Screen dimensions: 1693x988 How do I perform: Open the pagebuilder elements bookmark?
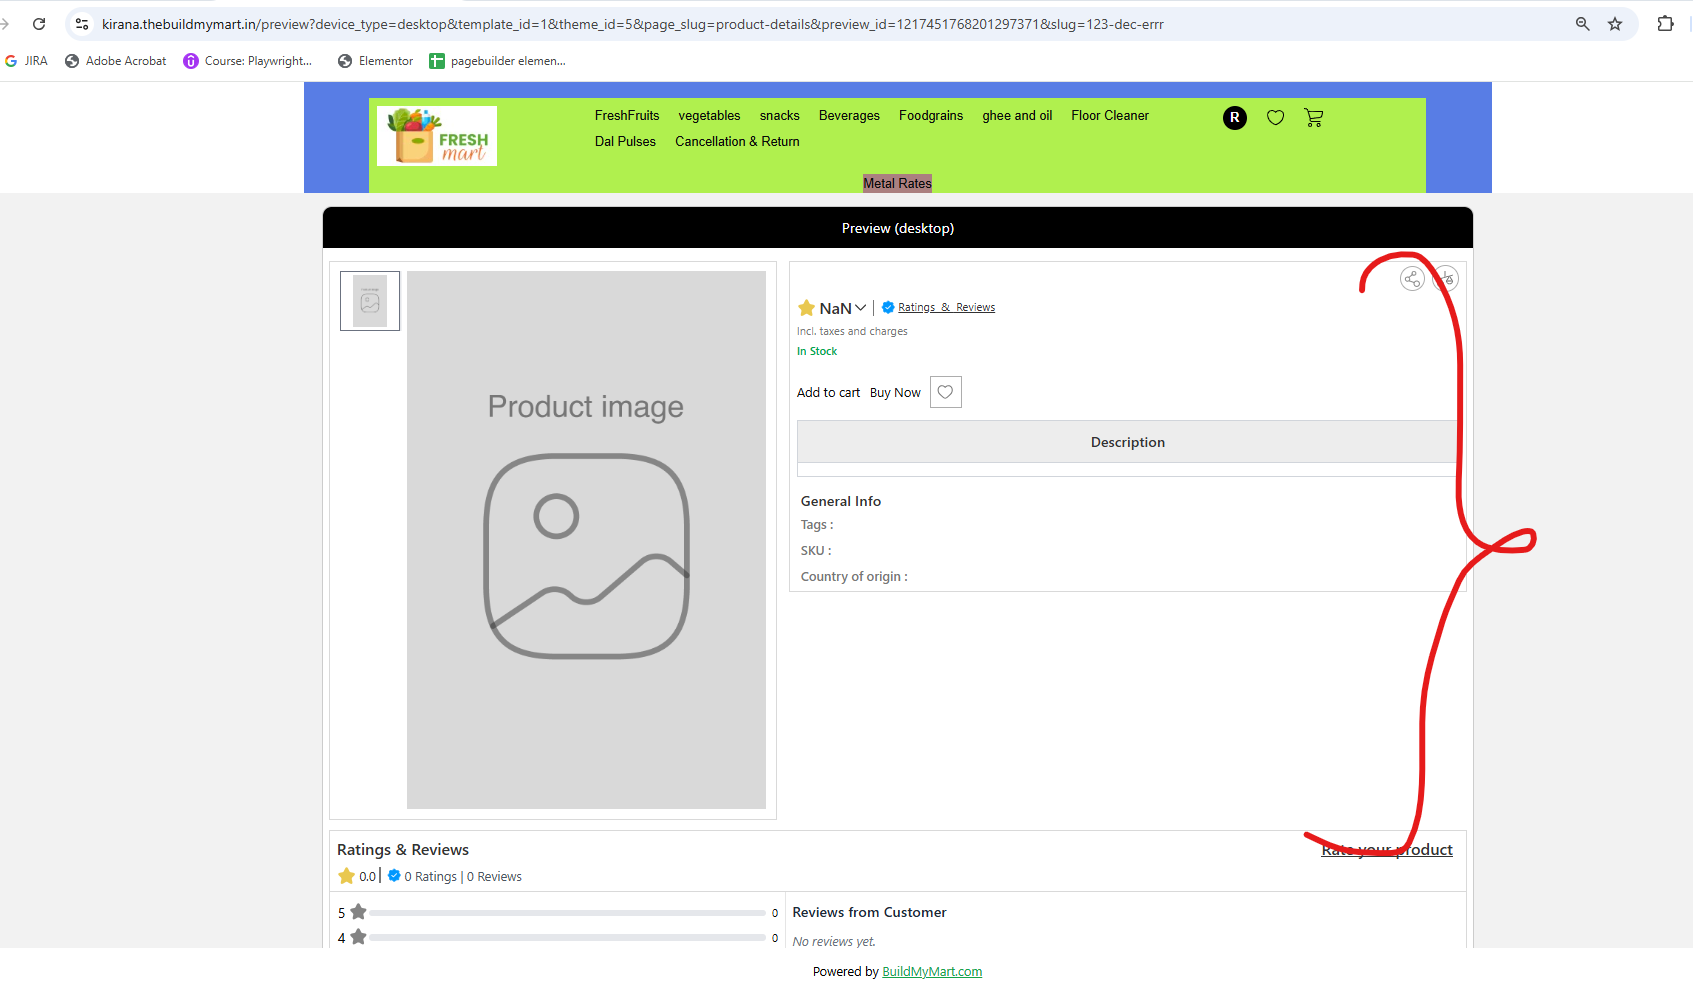click(498, 61)
